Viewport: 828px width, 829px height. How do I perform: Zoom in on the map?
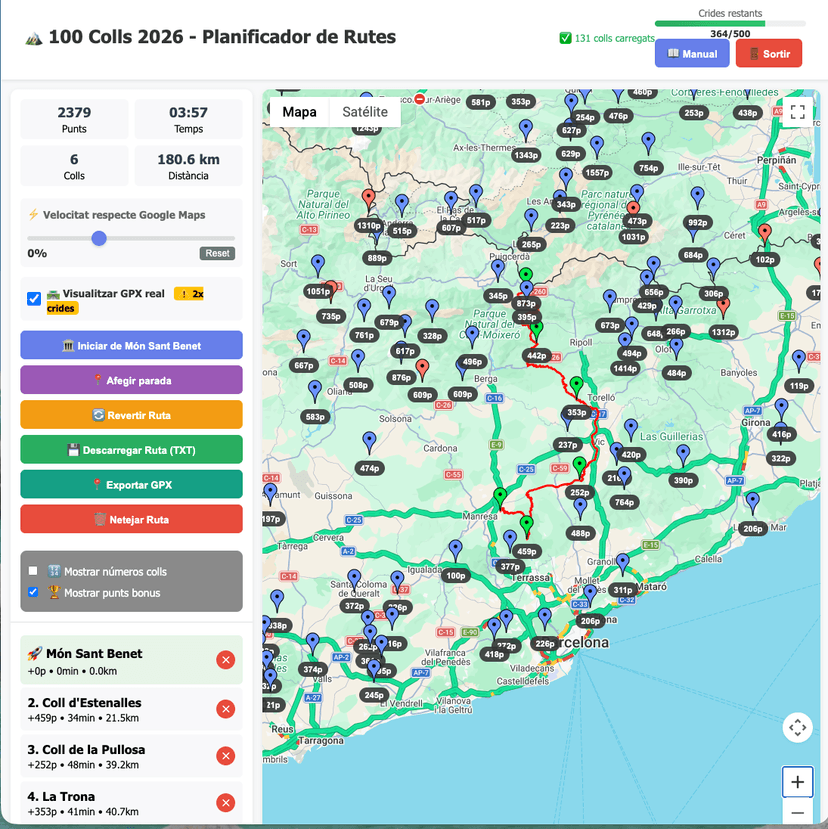tap(797, 781)
